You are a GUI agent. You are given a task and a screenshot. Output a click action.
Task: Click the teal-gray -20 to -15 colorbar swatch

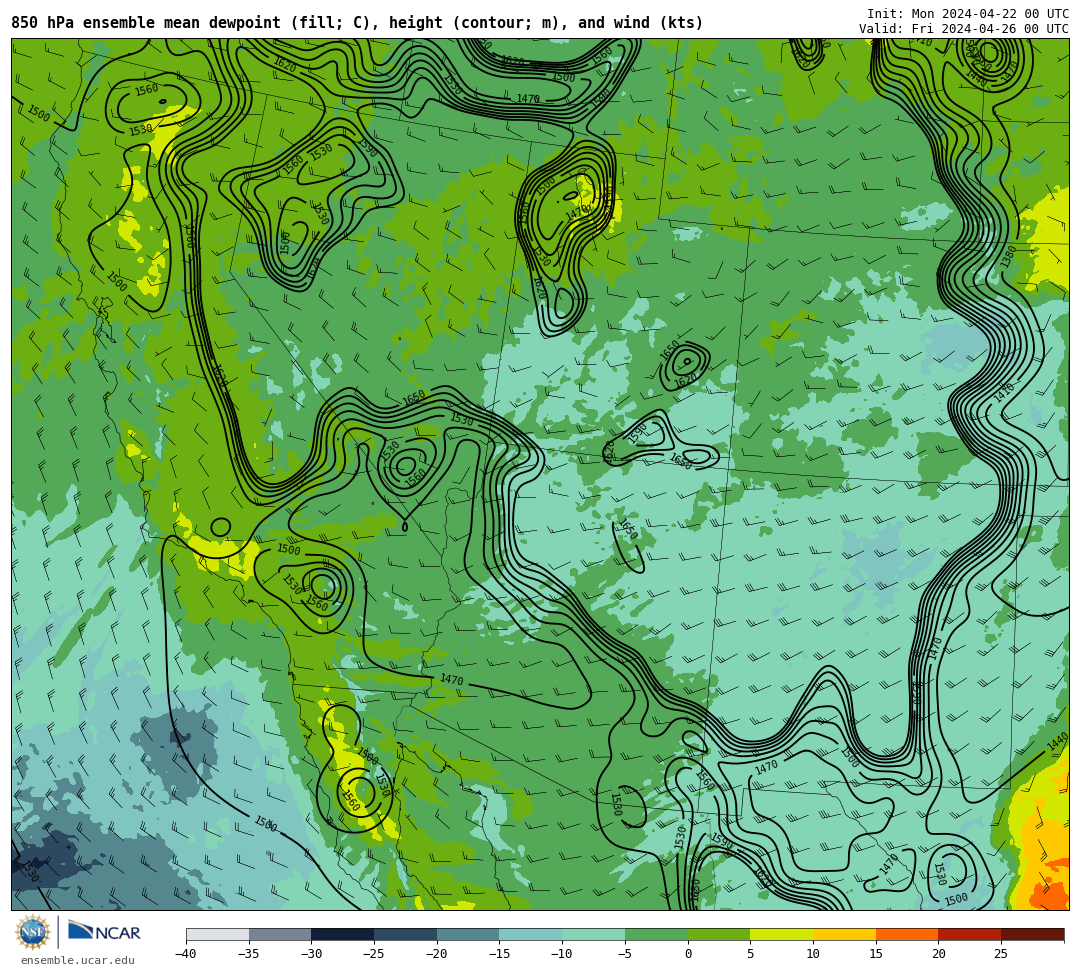tap(468, 934)
